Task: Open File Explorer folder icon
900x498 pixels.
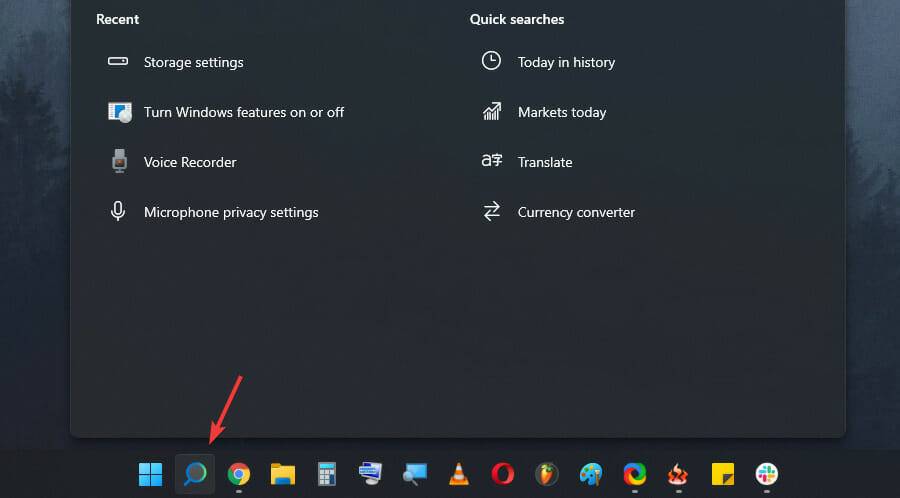Action: pyautogui.click(x=283, y=474)
